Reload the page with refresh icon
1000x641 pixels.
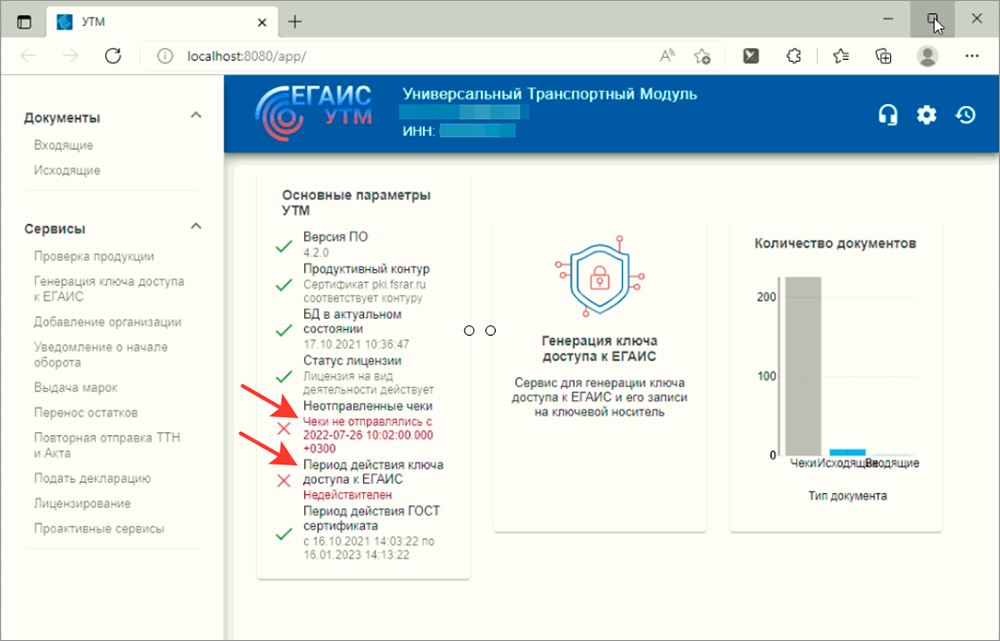[x=113, y=56]
